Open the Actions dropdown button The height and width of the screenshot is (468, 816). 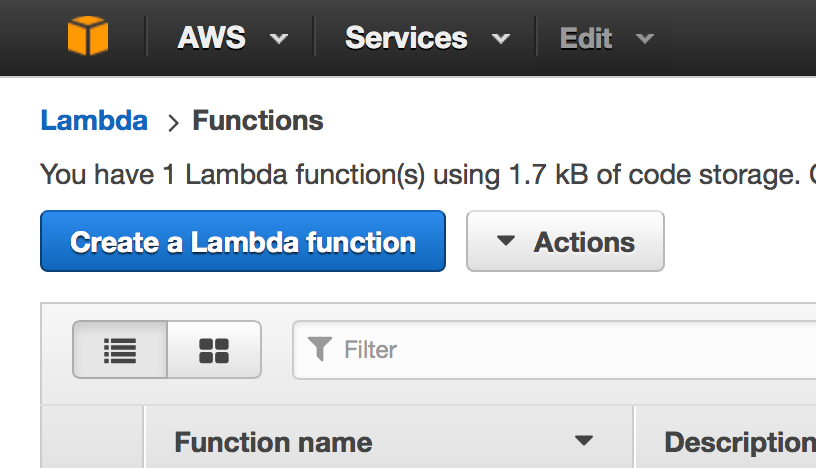[x=565, y=241]
